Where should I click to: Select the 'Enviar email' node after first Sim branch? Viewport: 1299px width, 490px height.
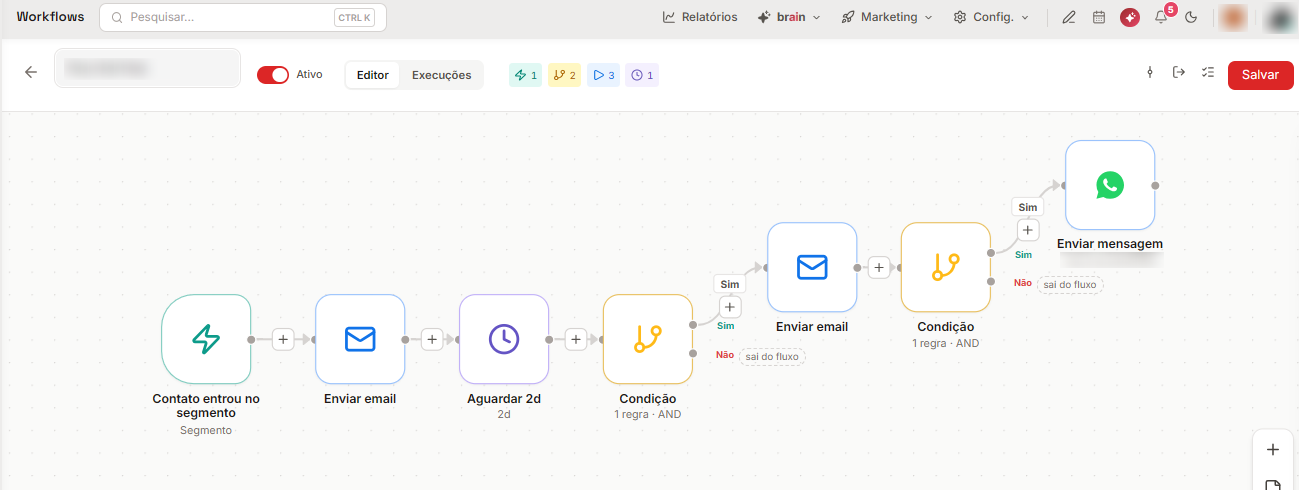click(812, 267)
